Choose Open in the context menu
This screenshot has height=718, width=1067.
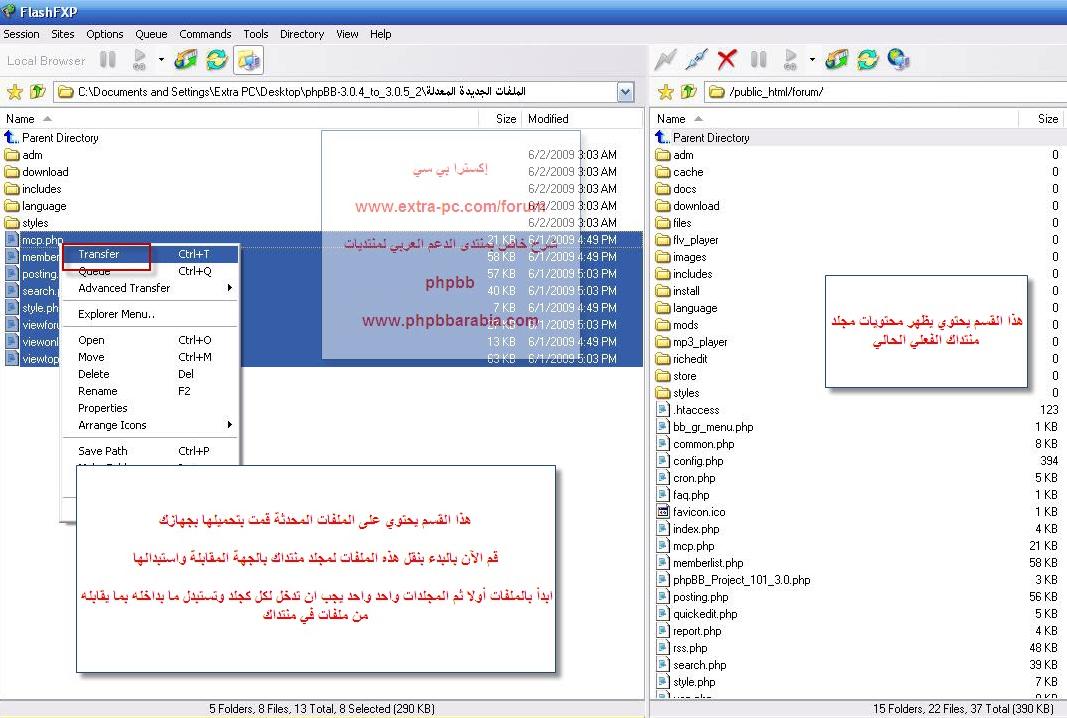coord(150,340)
